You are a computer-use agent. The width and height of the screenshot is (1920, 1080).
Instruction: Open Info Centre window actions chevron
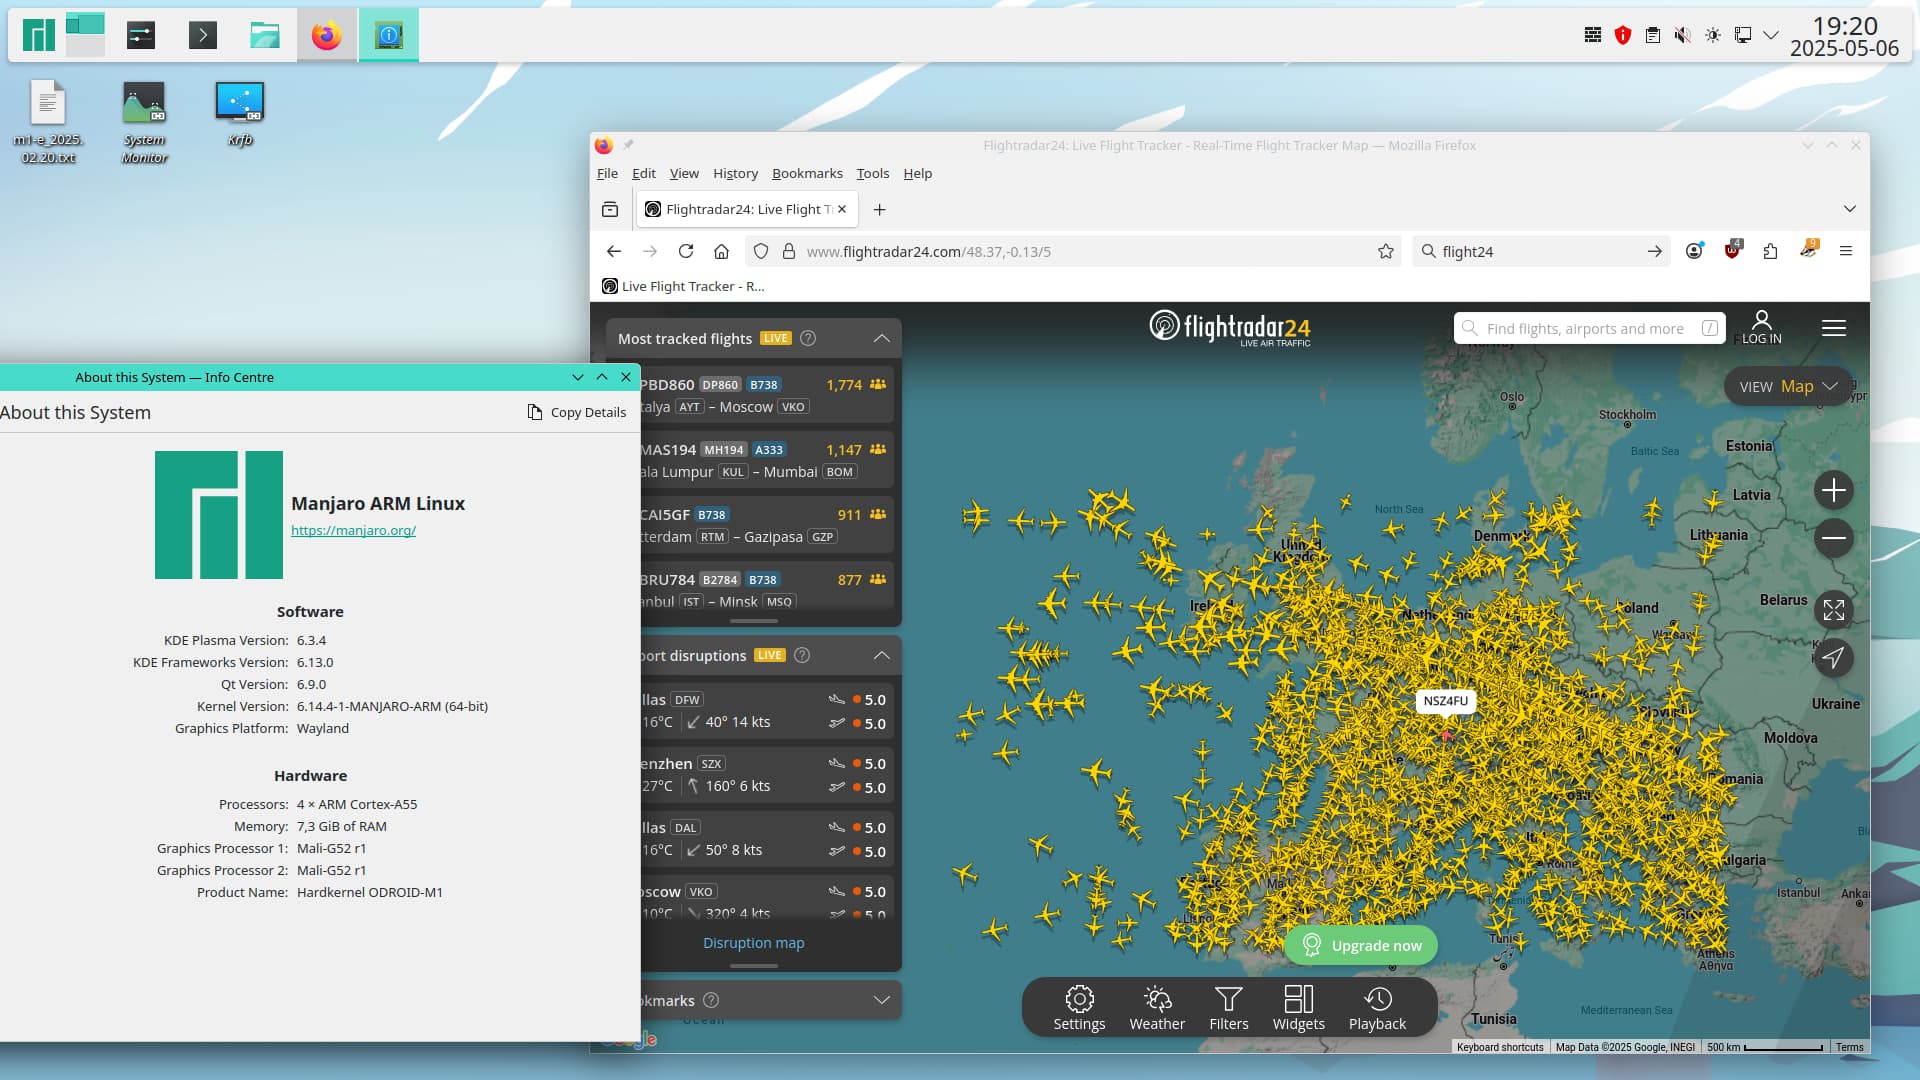(578, 377)
